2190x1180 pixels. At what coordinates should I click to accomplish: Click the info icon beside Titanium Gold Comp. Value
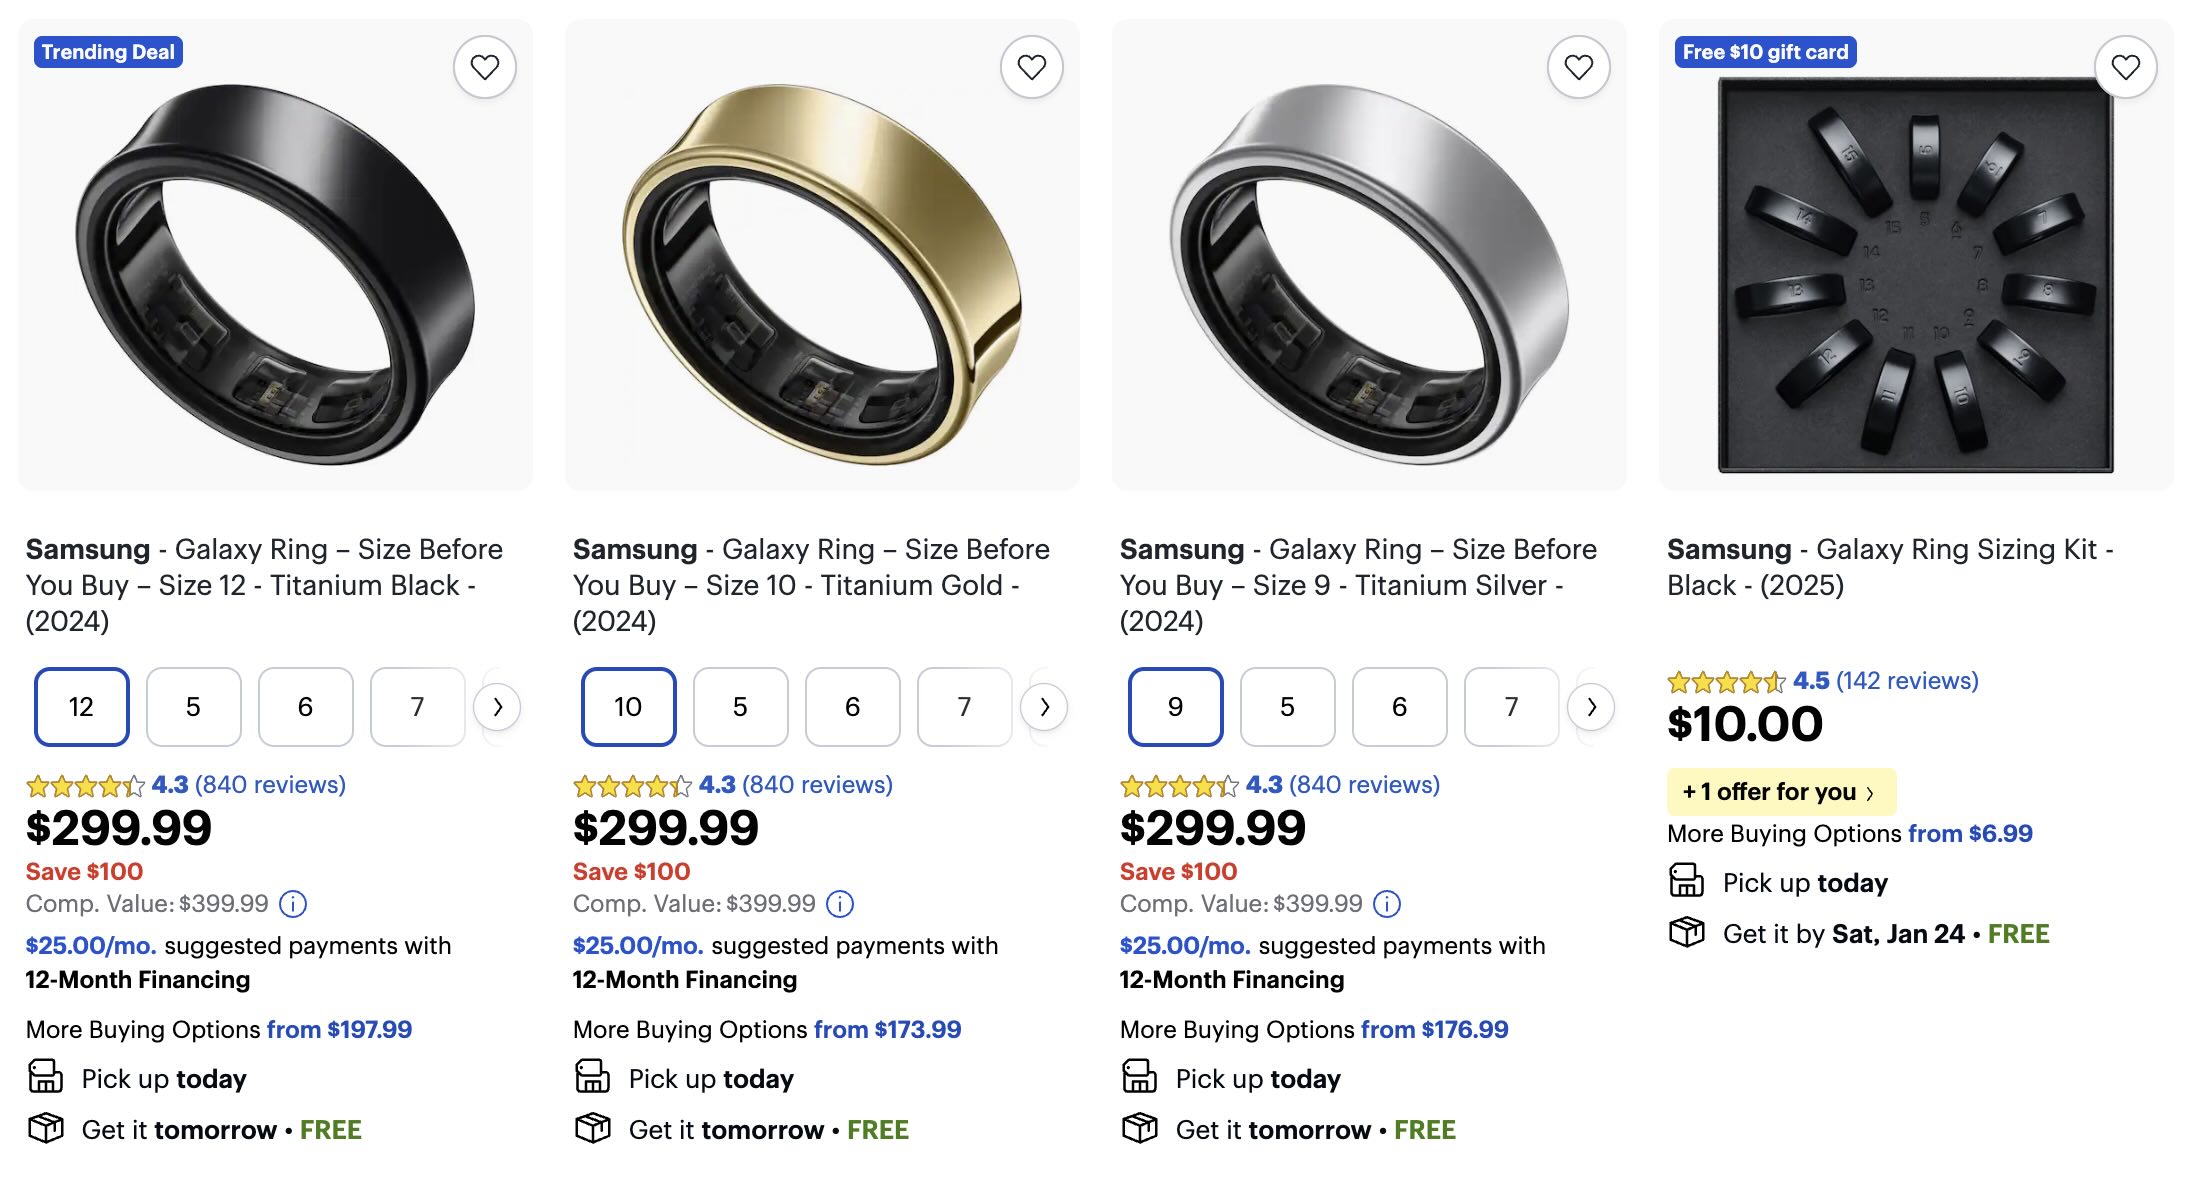coord(840,904)
